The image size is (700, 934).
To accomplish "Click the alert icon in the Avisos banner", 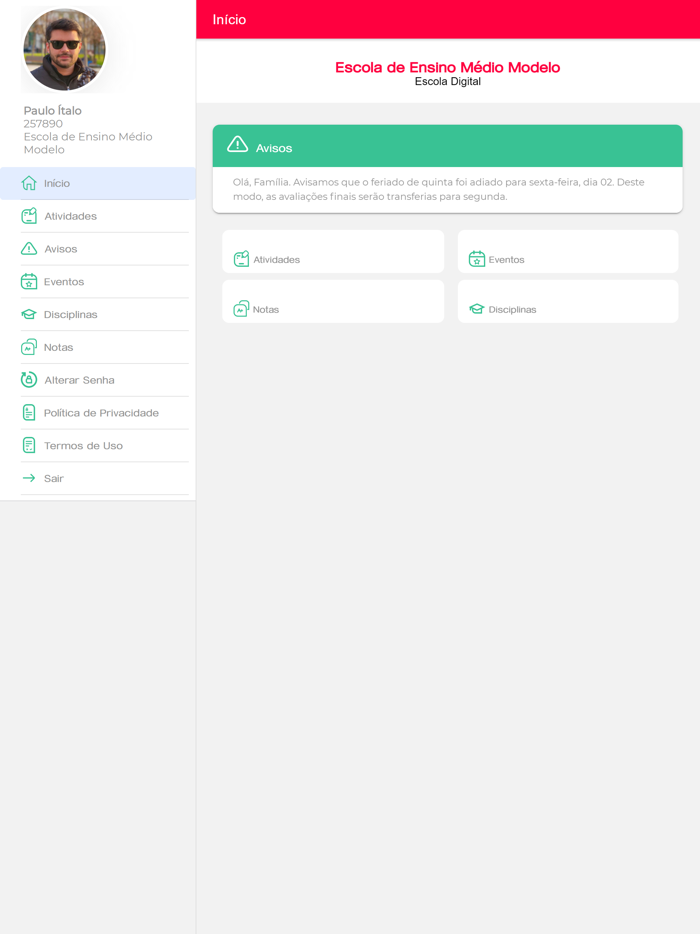I will point(237,145).
